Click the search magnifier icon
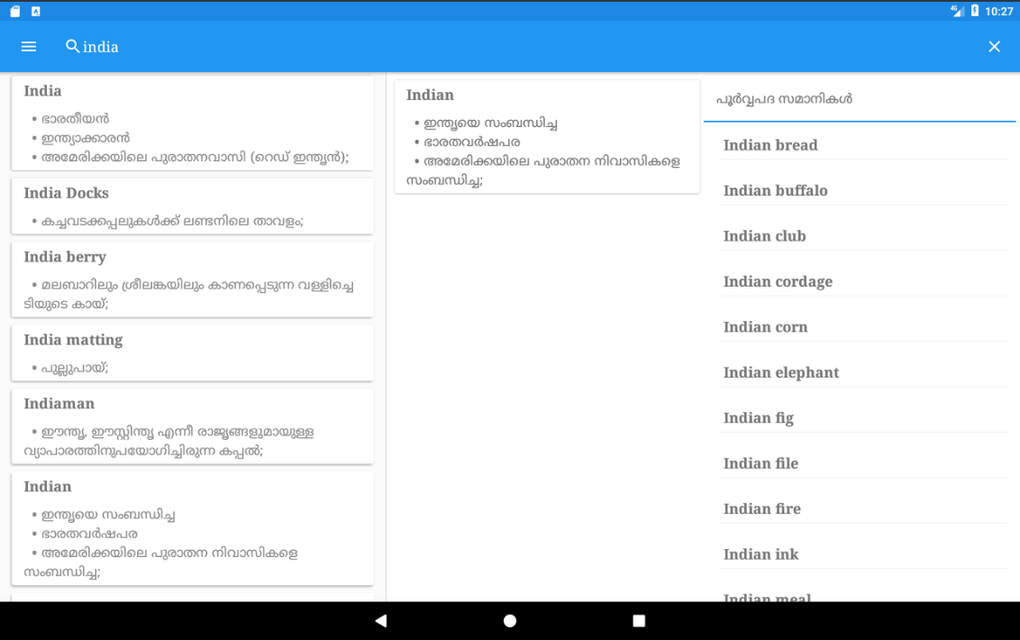Viewport: 1020px width, 640px height. pos(72,46)
